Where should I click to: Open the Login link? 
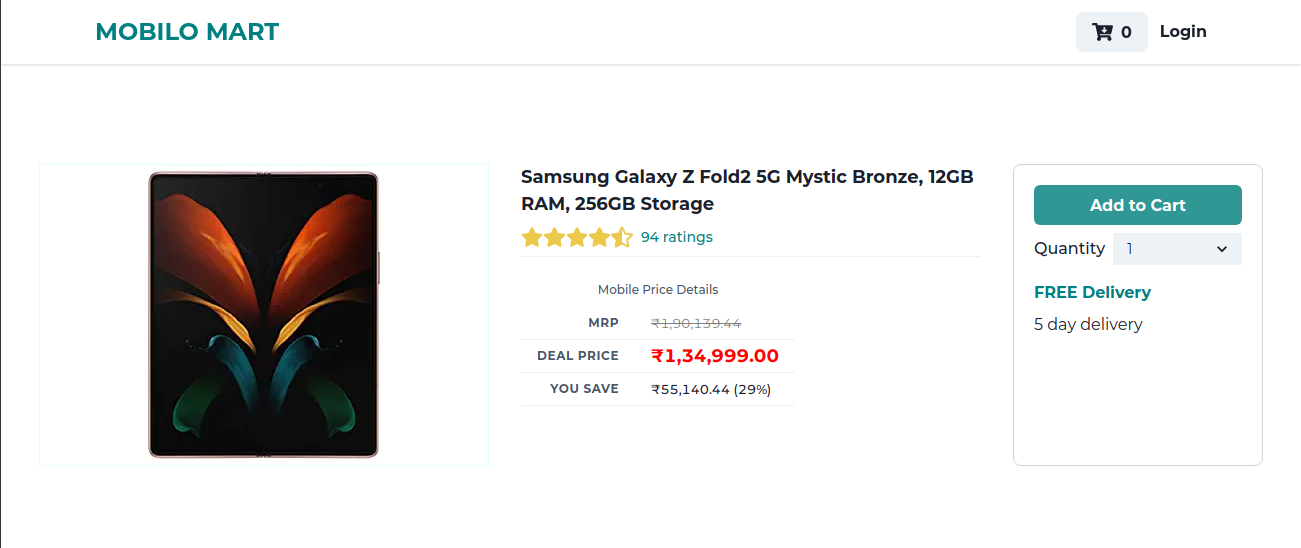pos(1183,32)
